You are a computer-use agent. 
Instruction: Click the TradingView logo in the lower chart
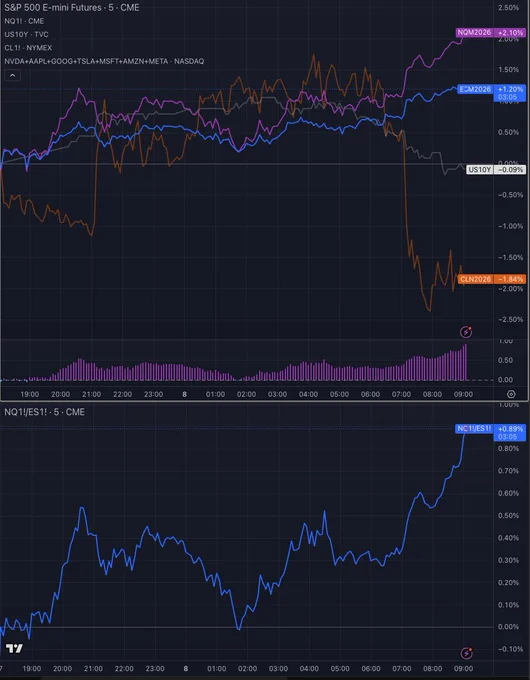[14, 648]
